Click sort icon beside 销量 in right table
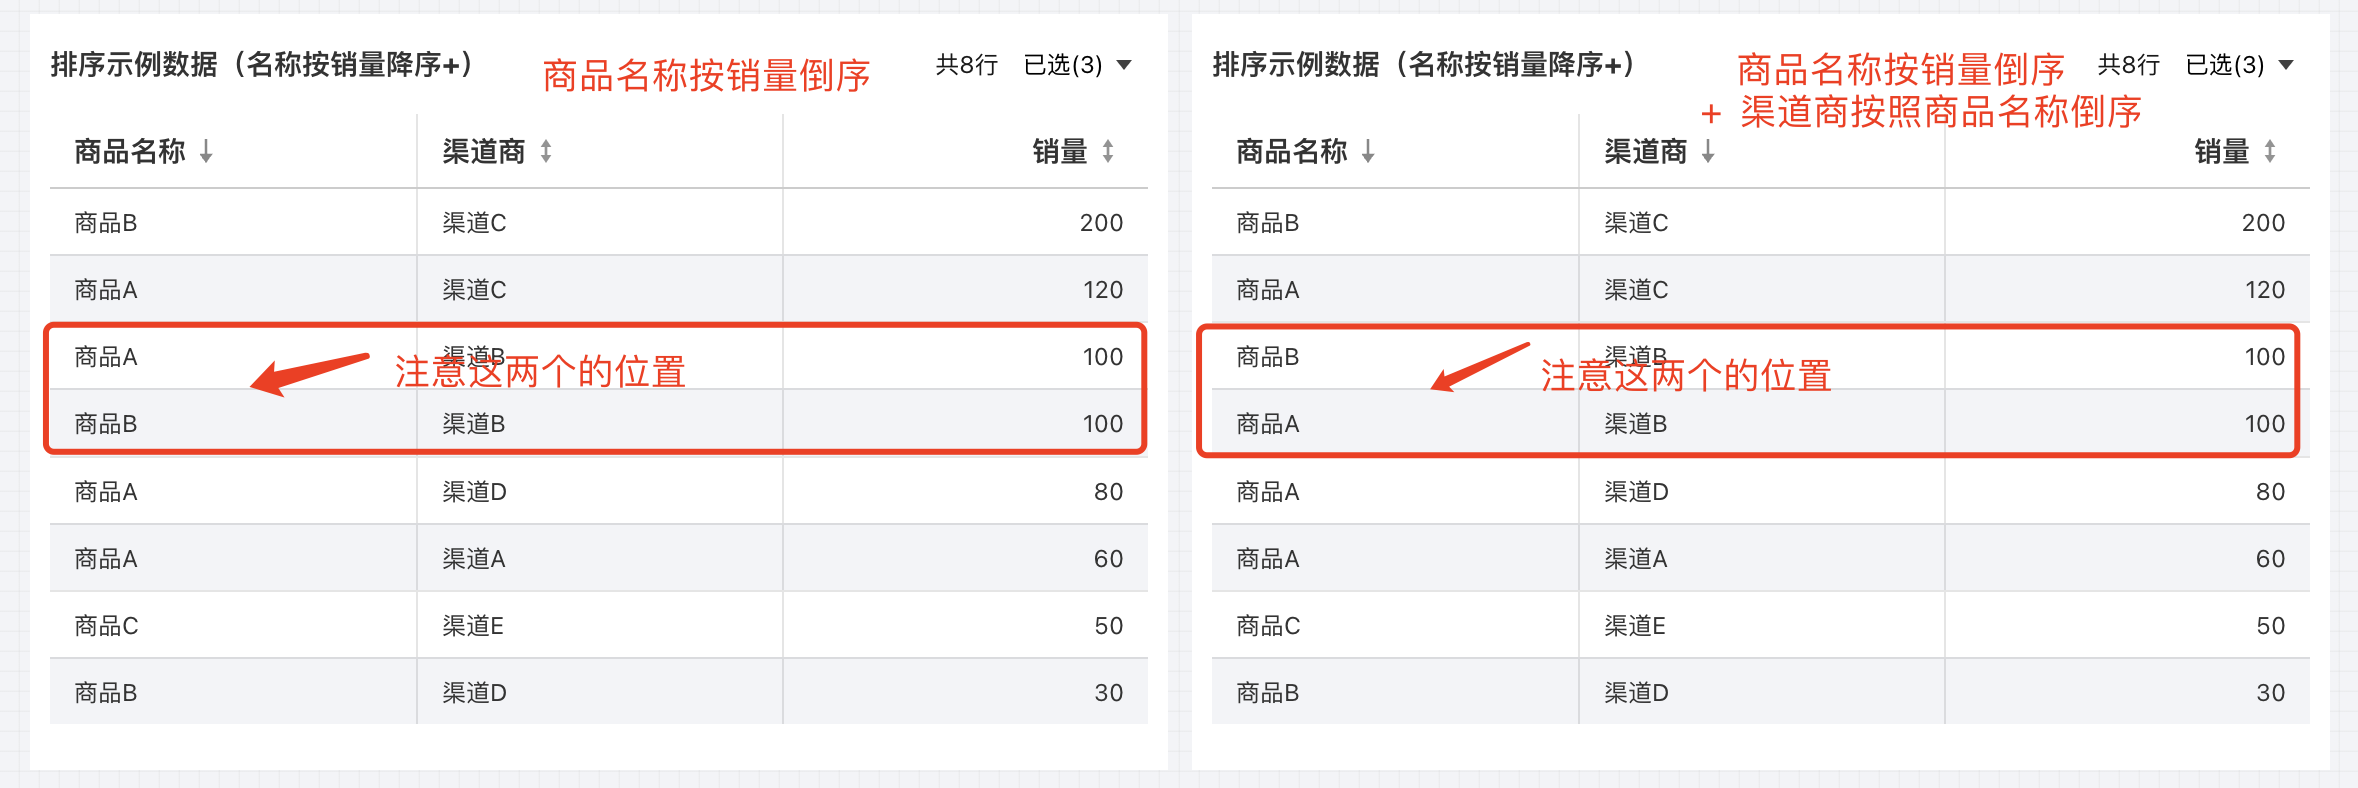This screenshot has width=2358, height=788. [2270, 152]
